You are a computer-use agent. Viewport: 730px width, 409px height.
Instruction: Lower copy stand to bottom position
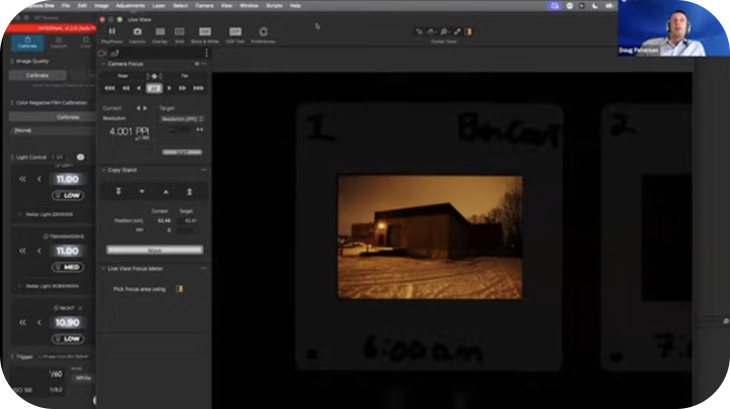118,191
